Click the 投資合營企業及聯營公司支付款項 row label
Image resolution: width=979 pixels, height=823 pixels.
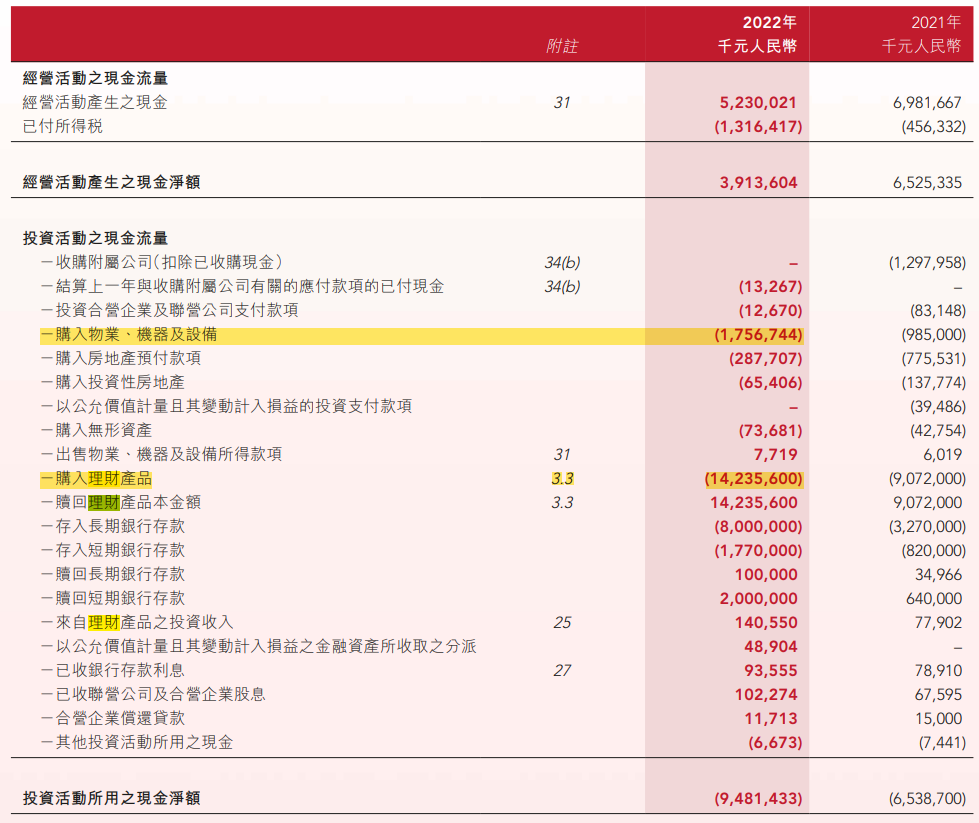point(170,310)
